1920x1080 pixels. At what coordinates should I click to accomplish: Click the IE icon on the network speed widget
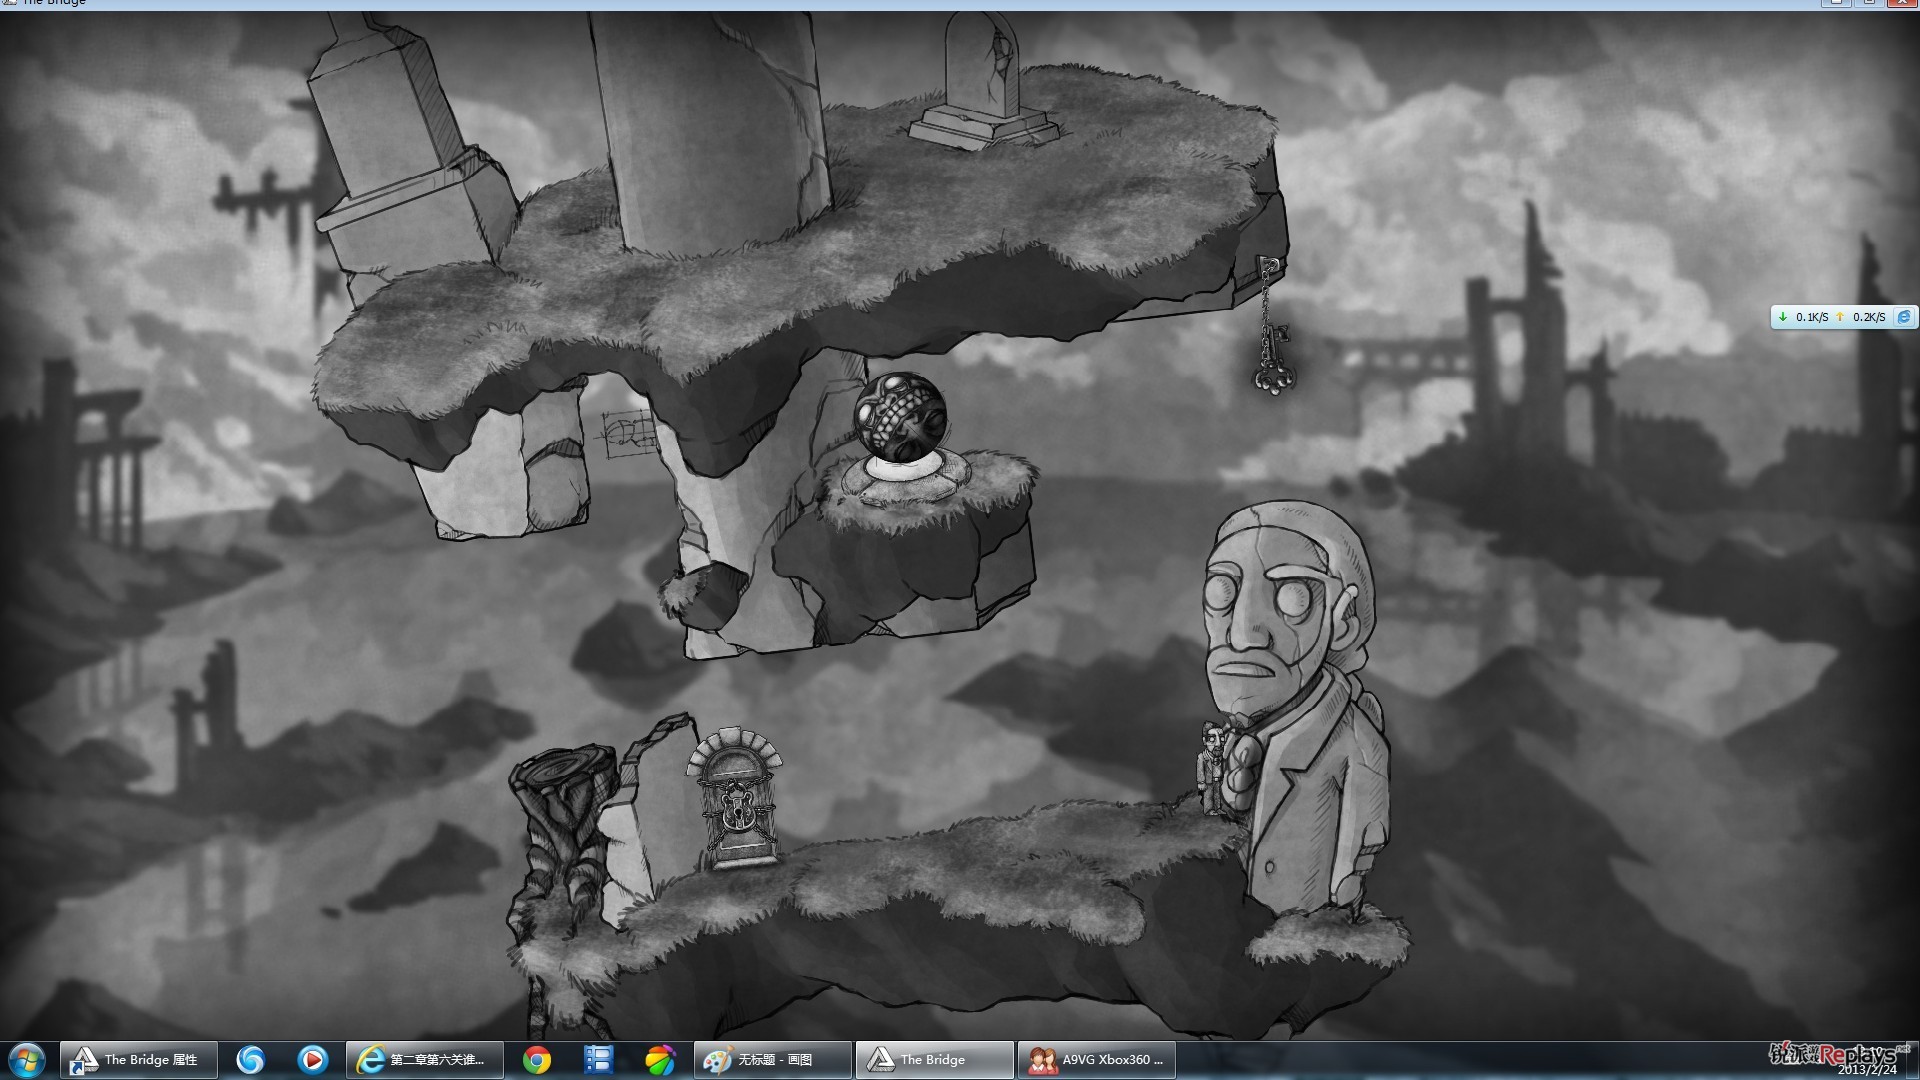(x=1904, y=317)
